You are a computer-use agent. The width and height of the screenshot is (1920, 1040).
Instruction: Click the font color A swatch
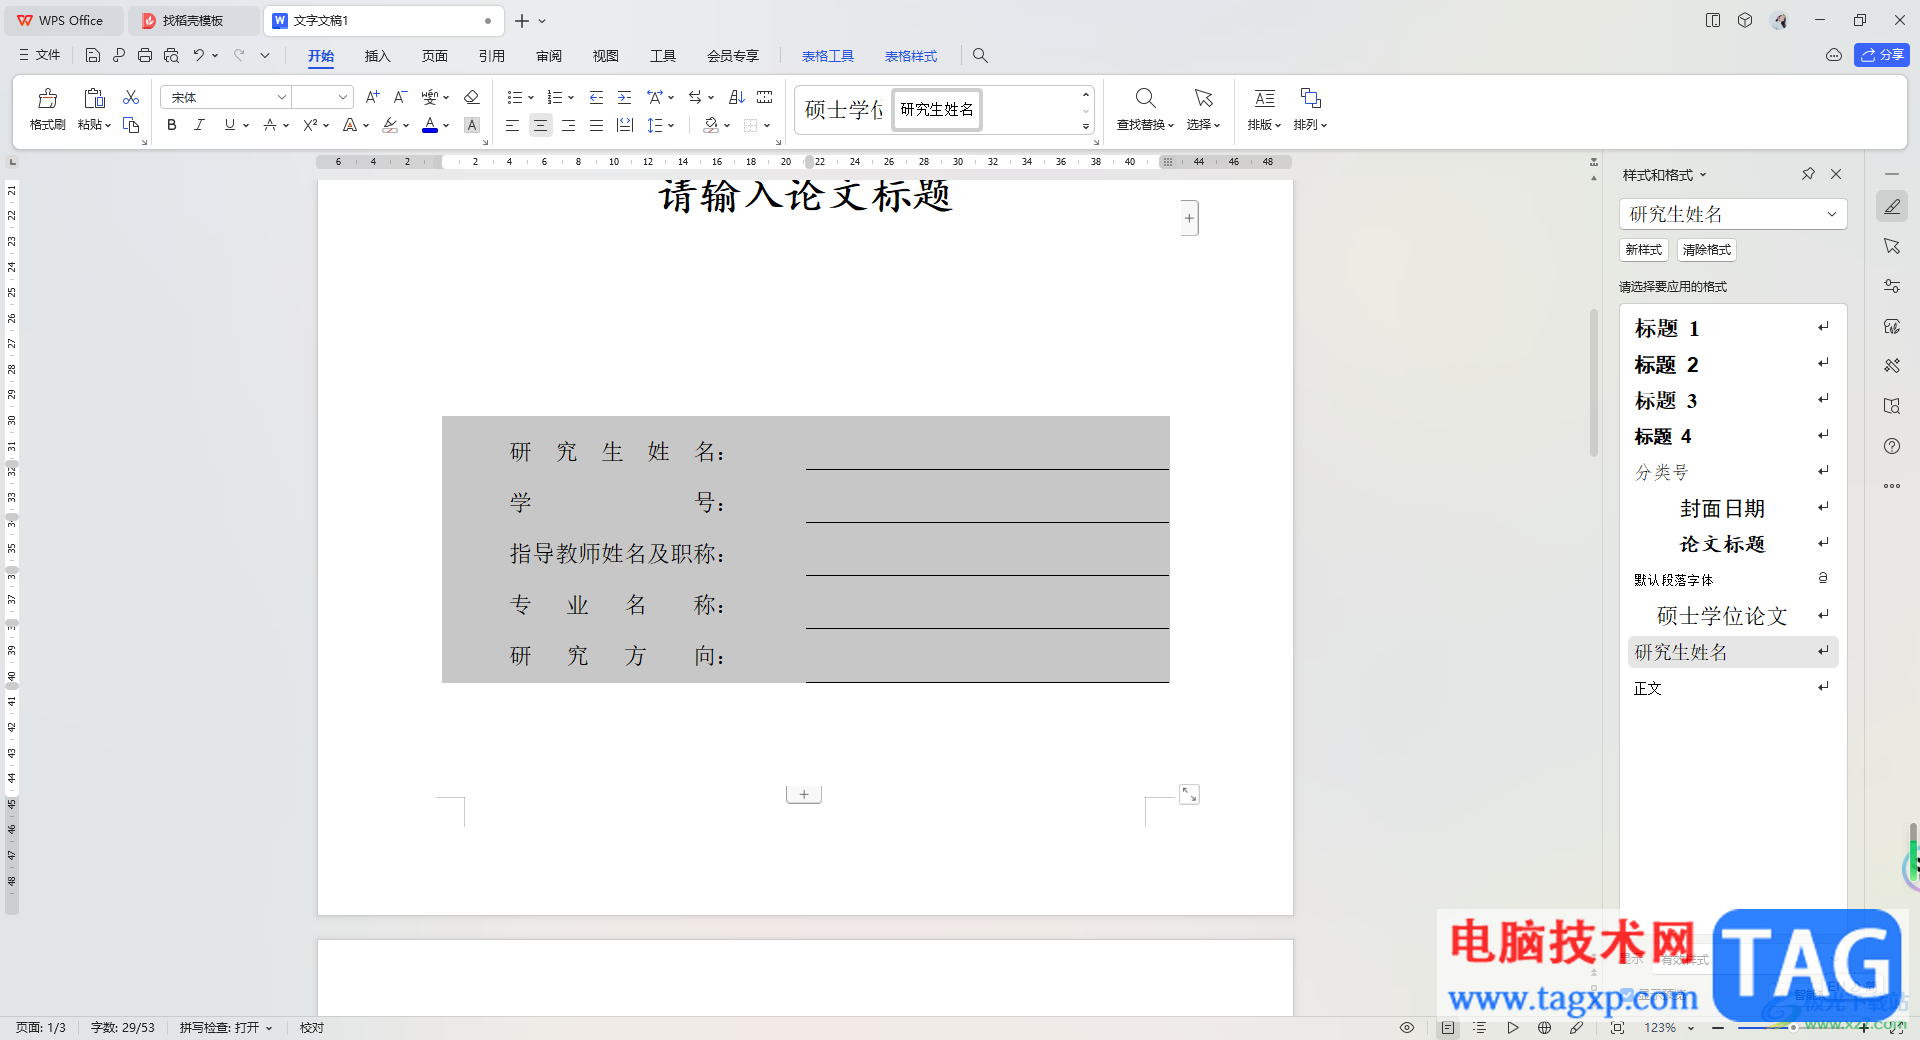[x=430, y=125]
